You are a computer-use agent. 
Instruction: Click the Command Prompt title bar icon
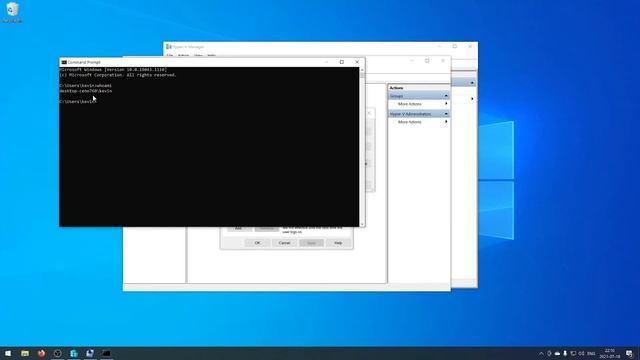[64, 62]
